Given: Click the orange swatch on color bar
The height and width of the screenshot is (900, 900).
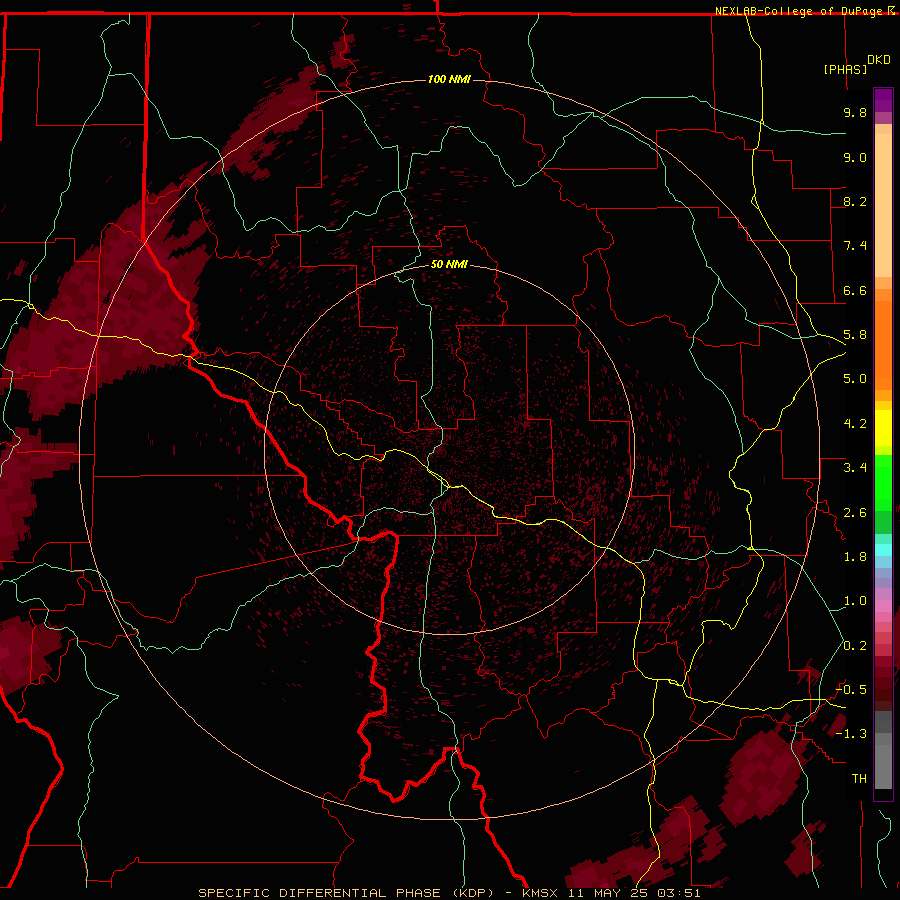Looking at the screenshot, I should point(883,345).
